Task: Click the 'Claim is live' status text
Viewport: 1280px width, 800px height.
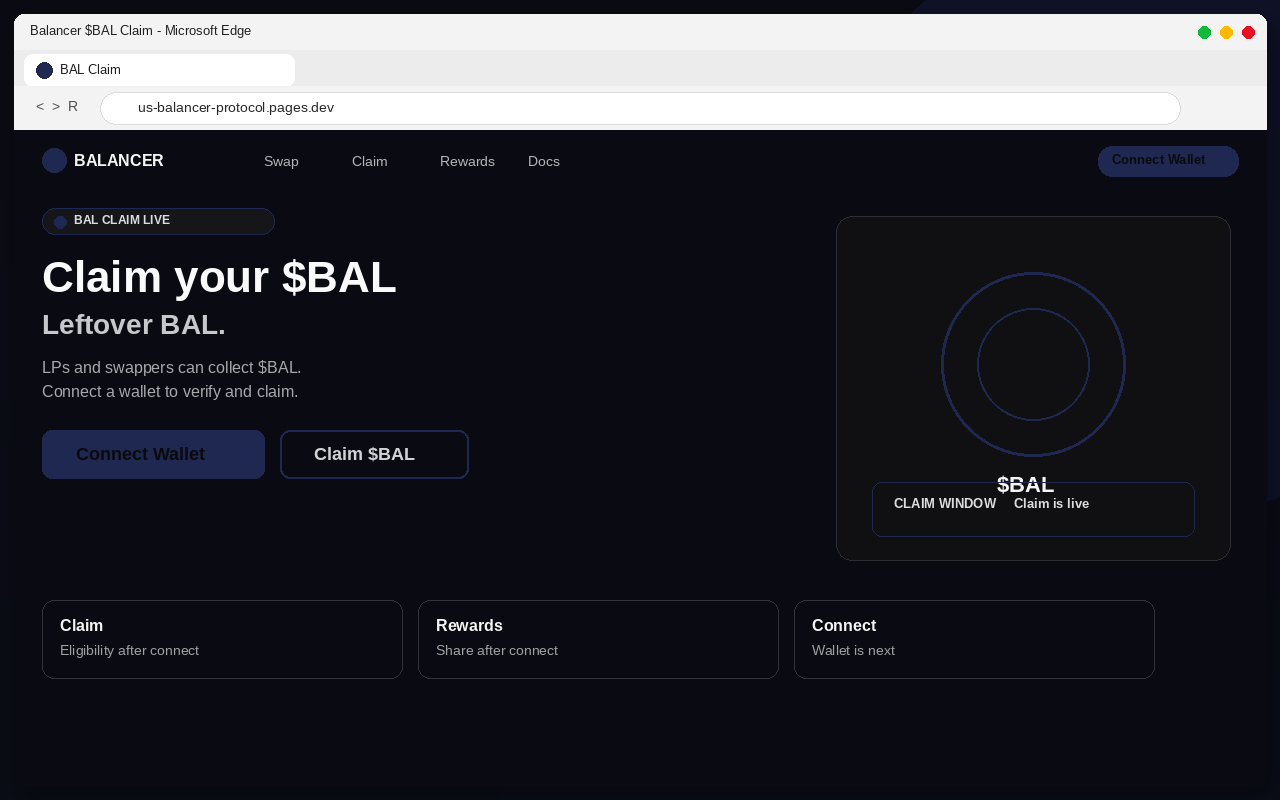Action: (x=1051, y=504)
